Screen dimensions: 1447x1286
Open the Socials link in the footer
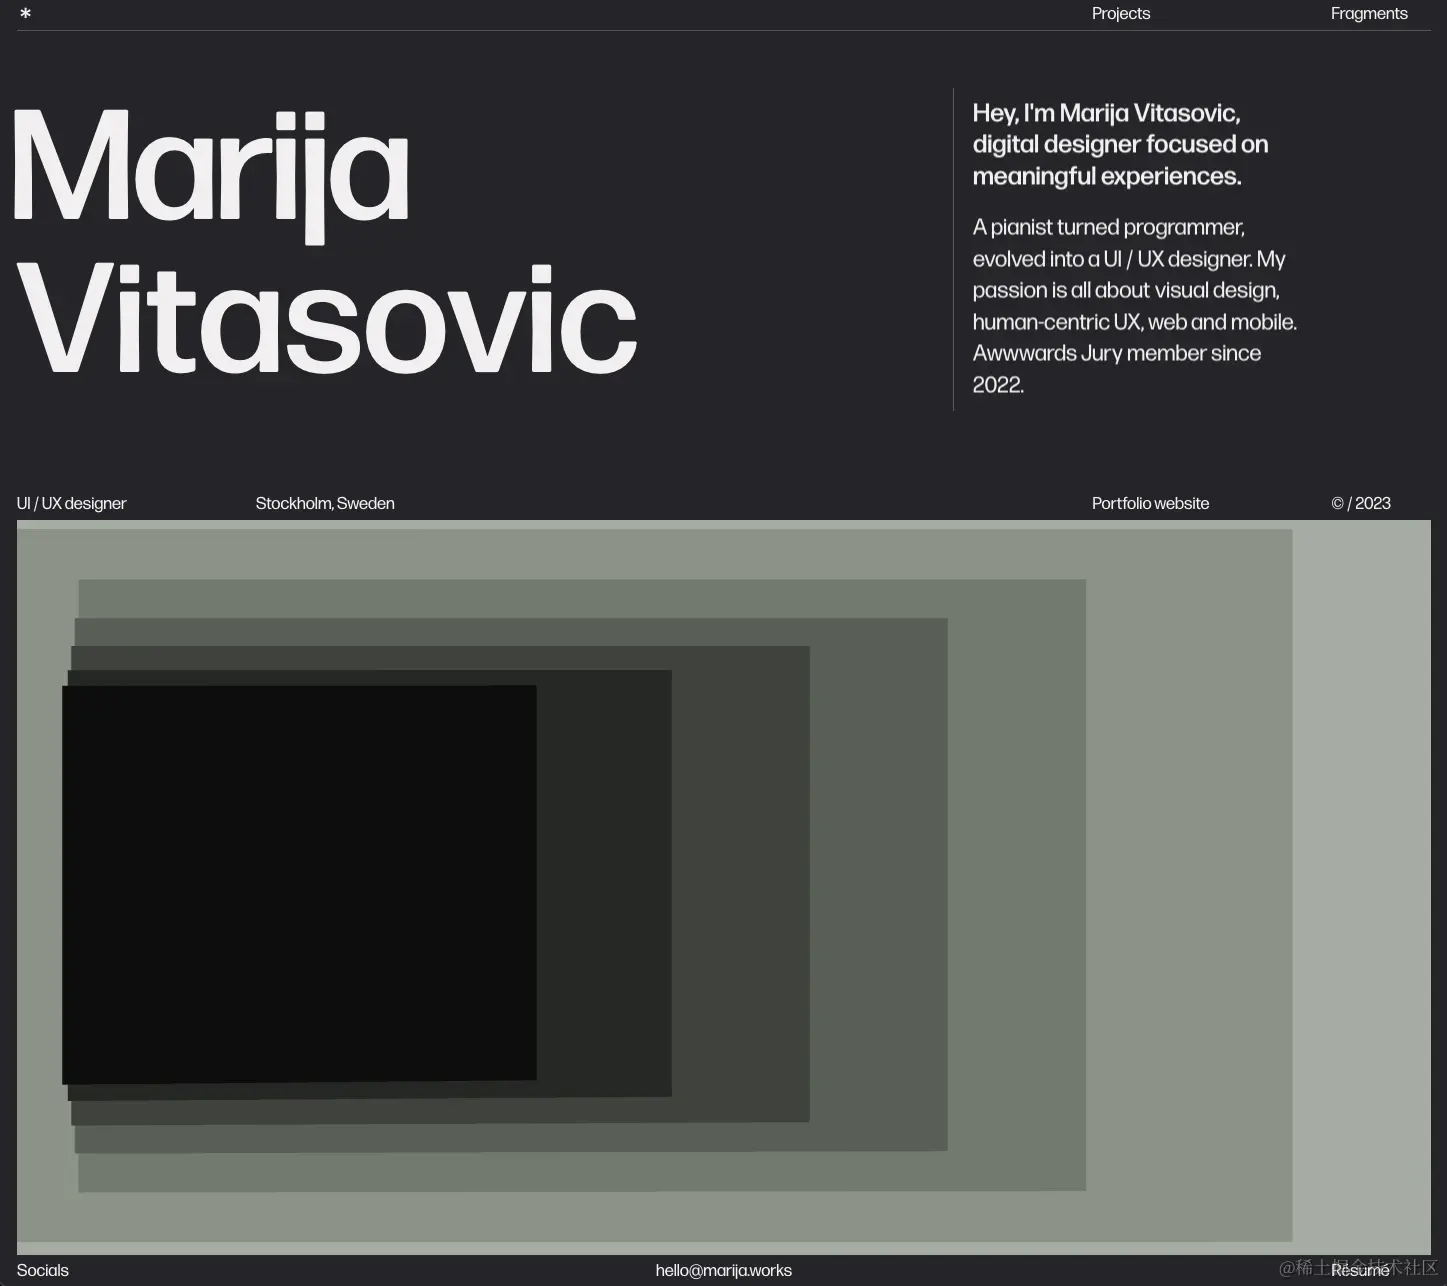43,1270
